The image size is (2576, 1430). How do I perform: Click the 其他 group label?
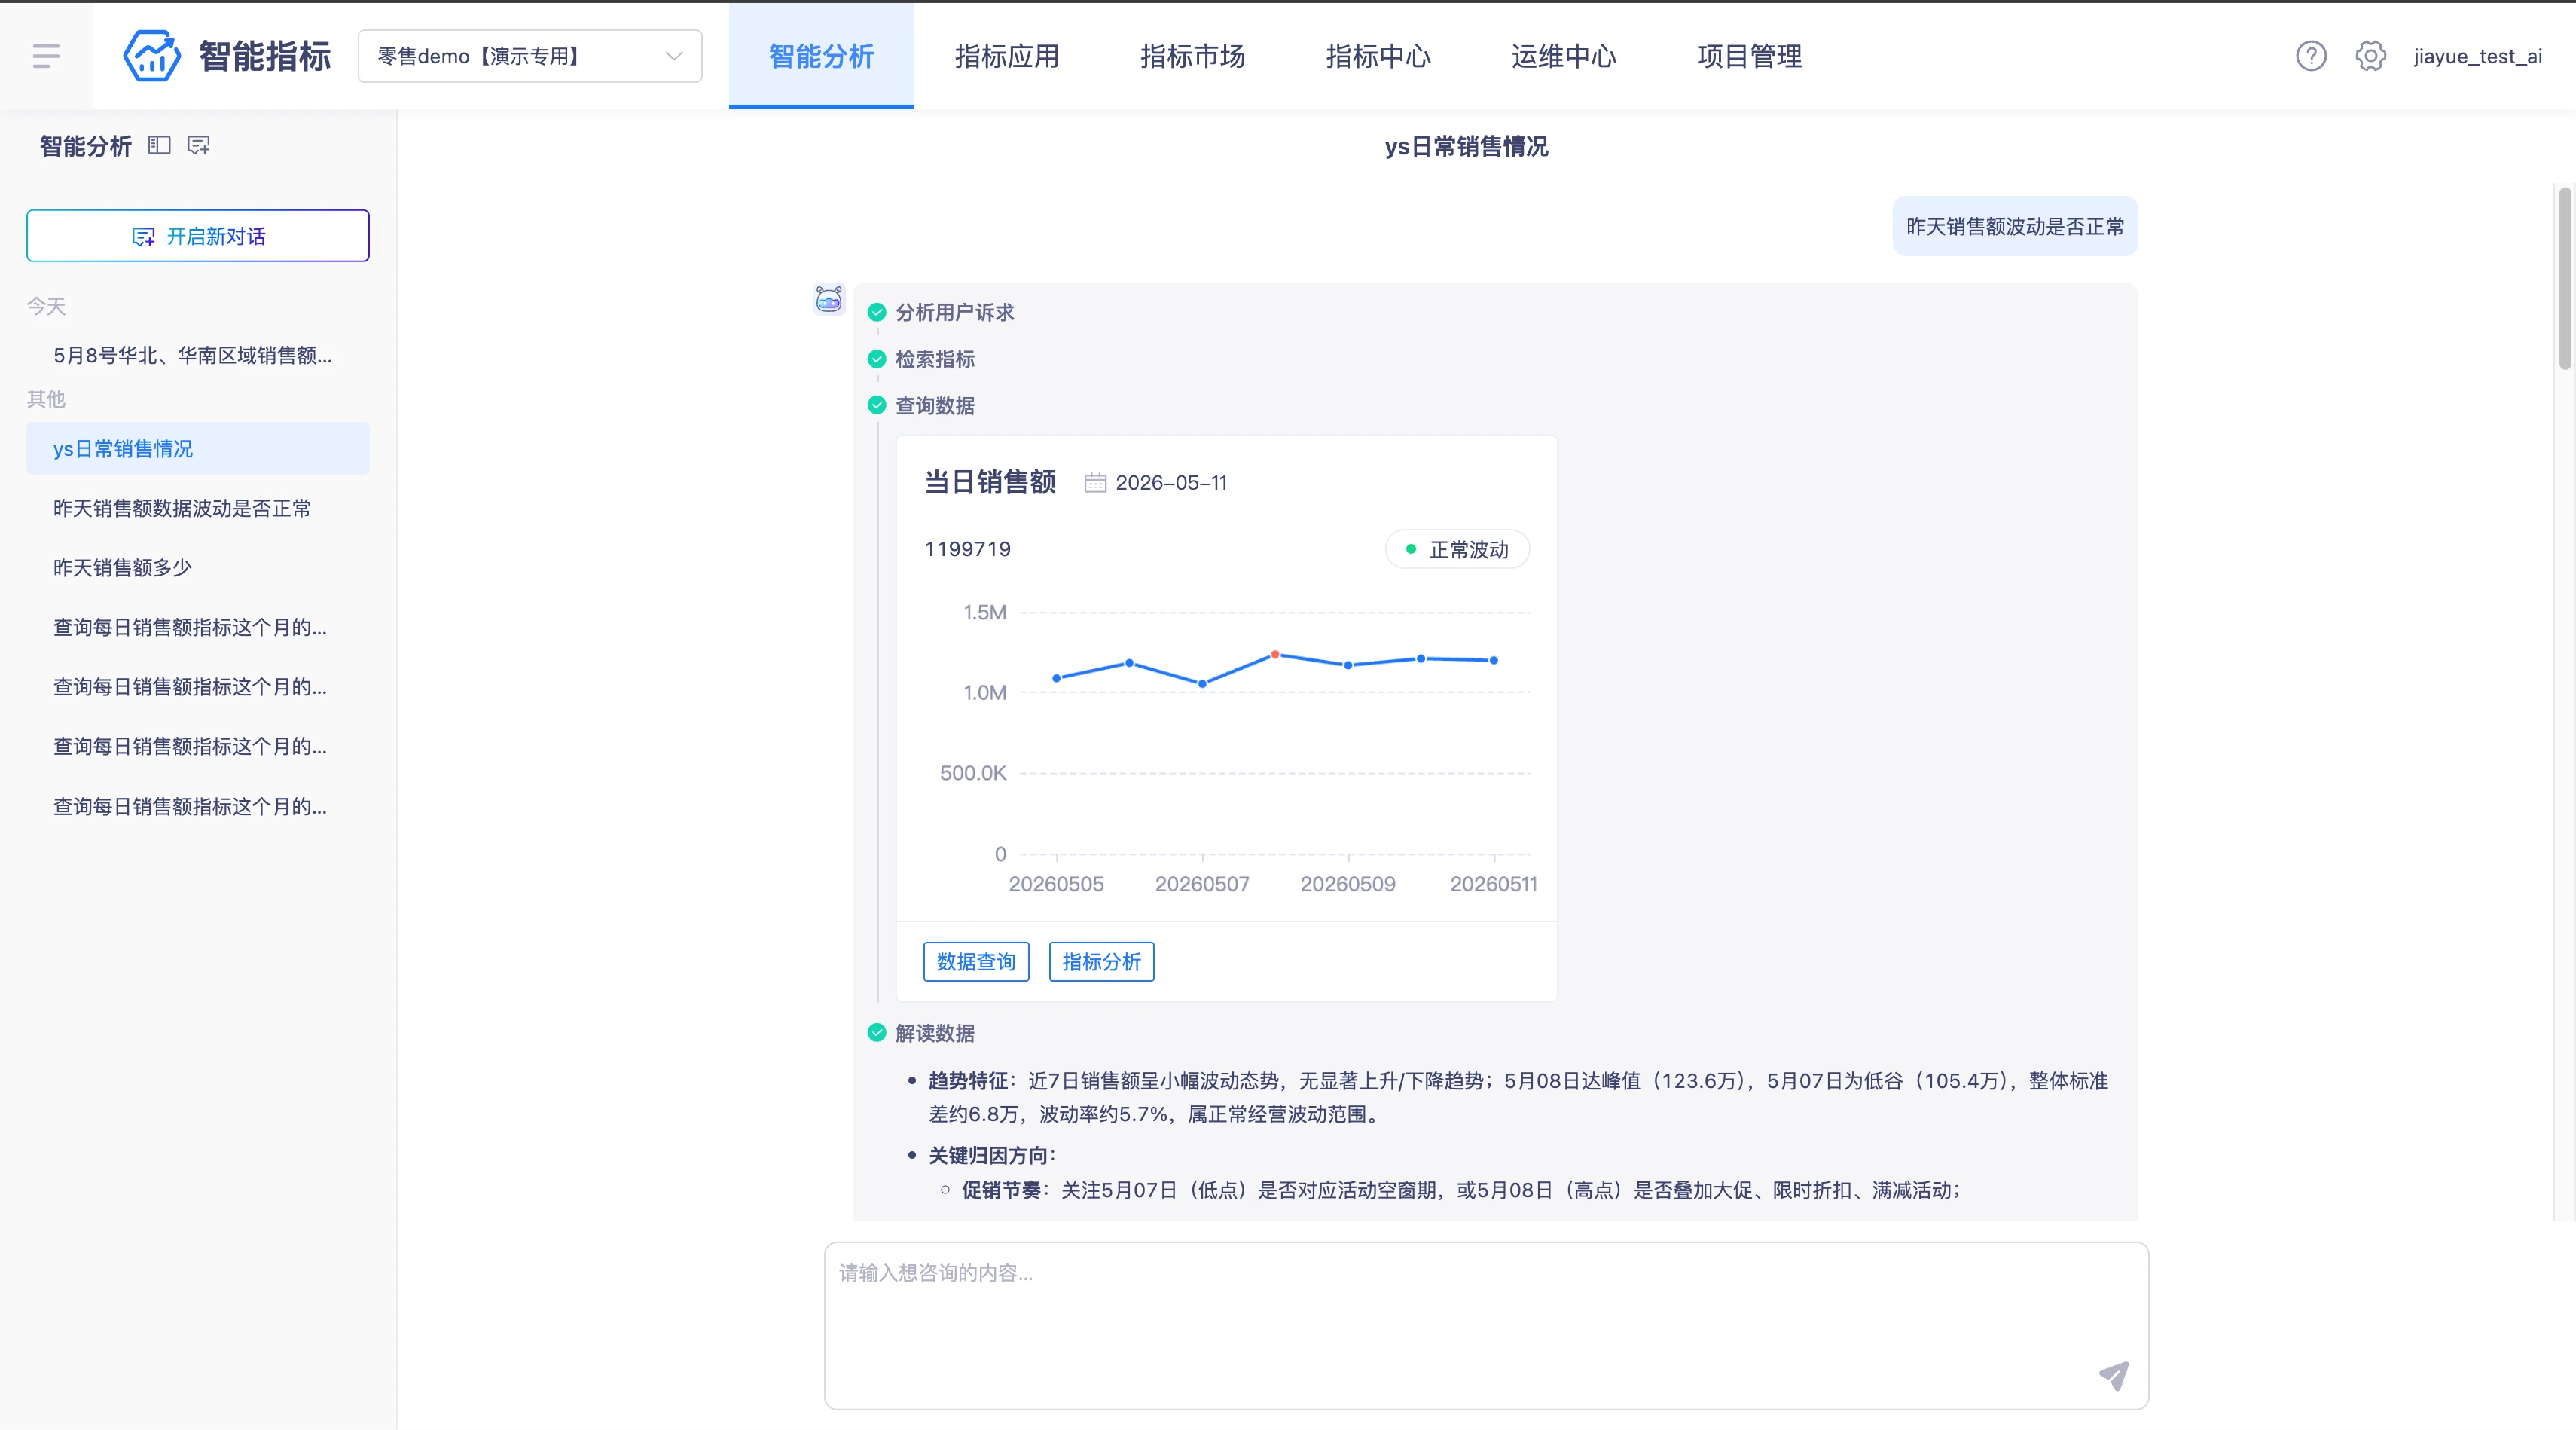tap(46, 399)
